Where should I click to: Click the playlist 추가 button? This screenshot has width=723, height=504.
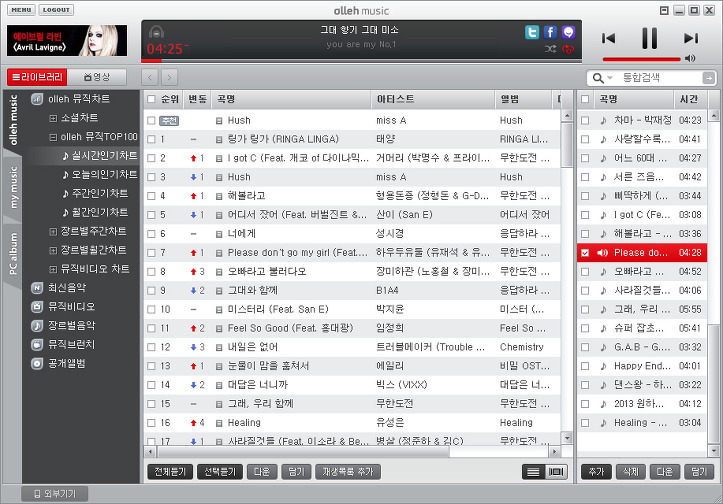click(x=596, y=472)
